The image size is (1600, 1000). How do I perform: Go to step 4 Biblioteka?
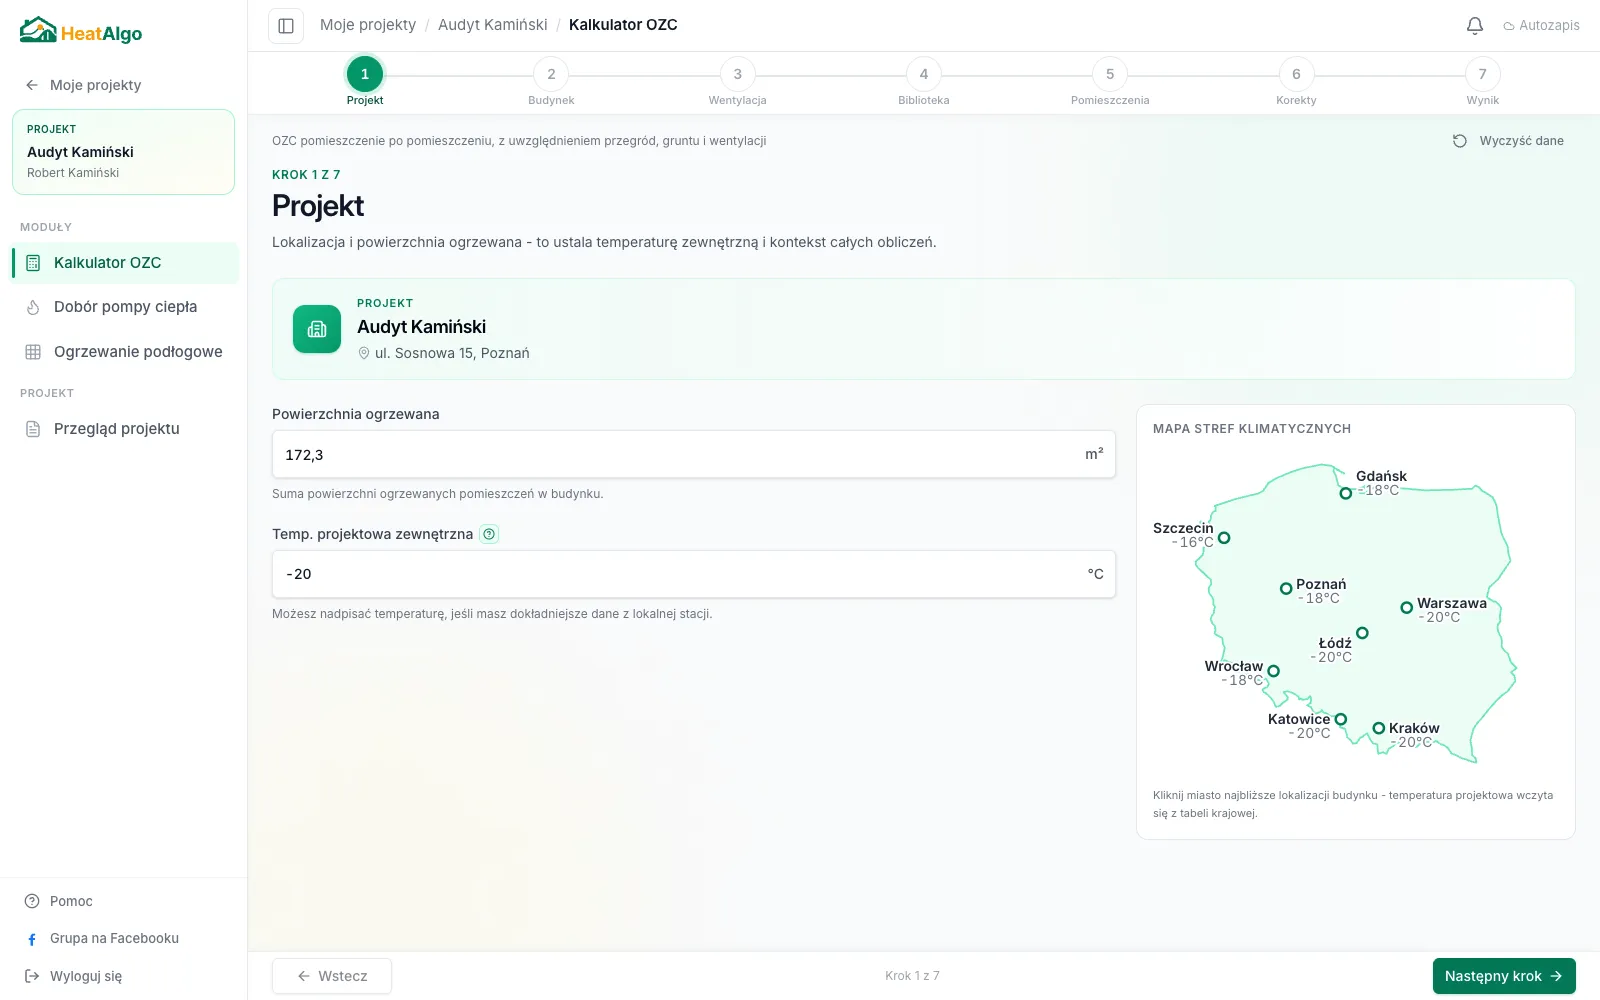[x=924, y=81]
